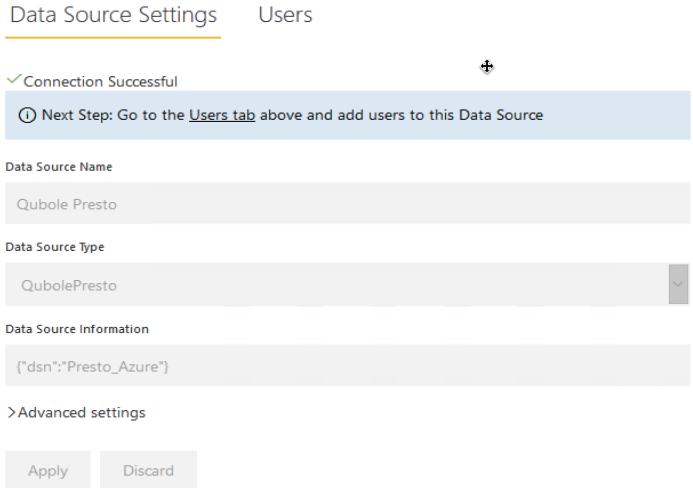Click the Data Source Information field
Screen dimensions: 693x492
click(347, 366)
